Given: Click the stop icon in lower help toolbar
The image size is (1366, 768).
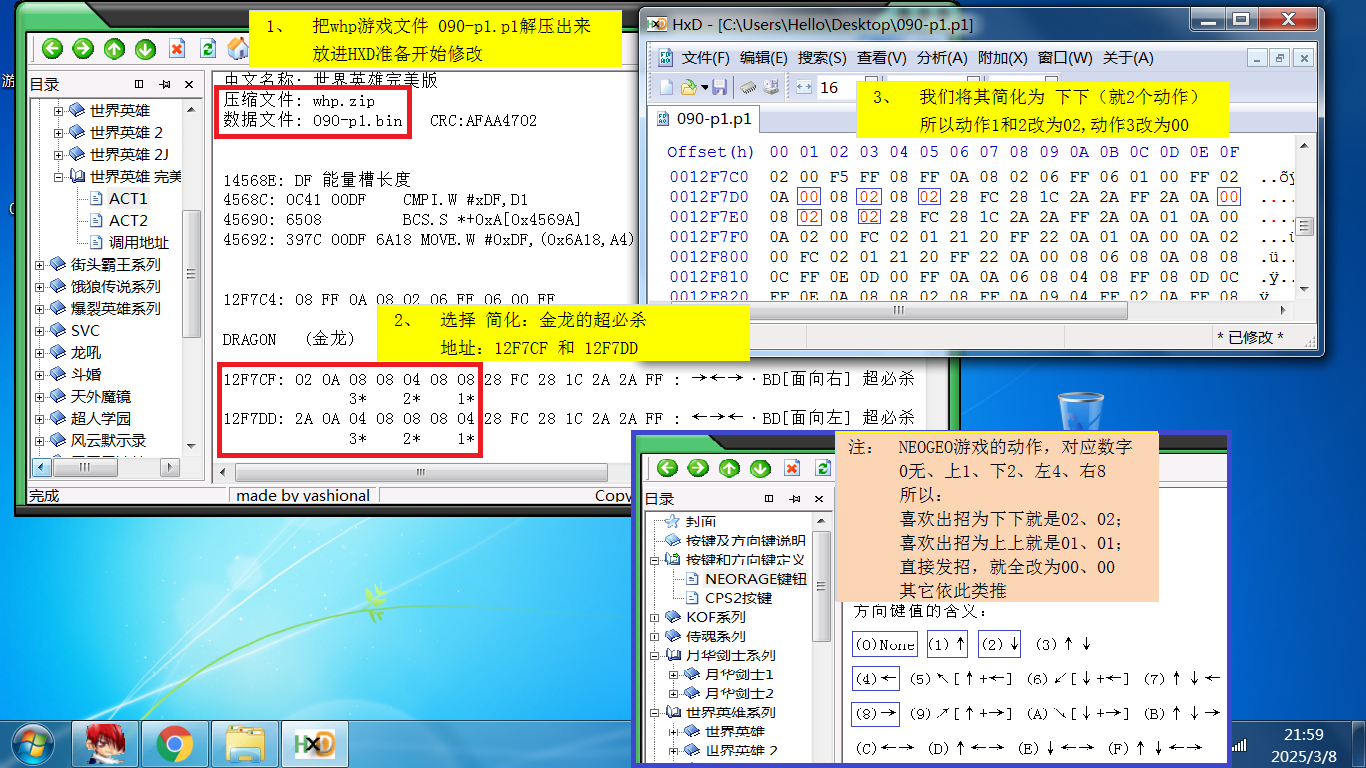Looking at the screenshot, I should (x=792, y=468).
